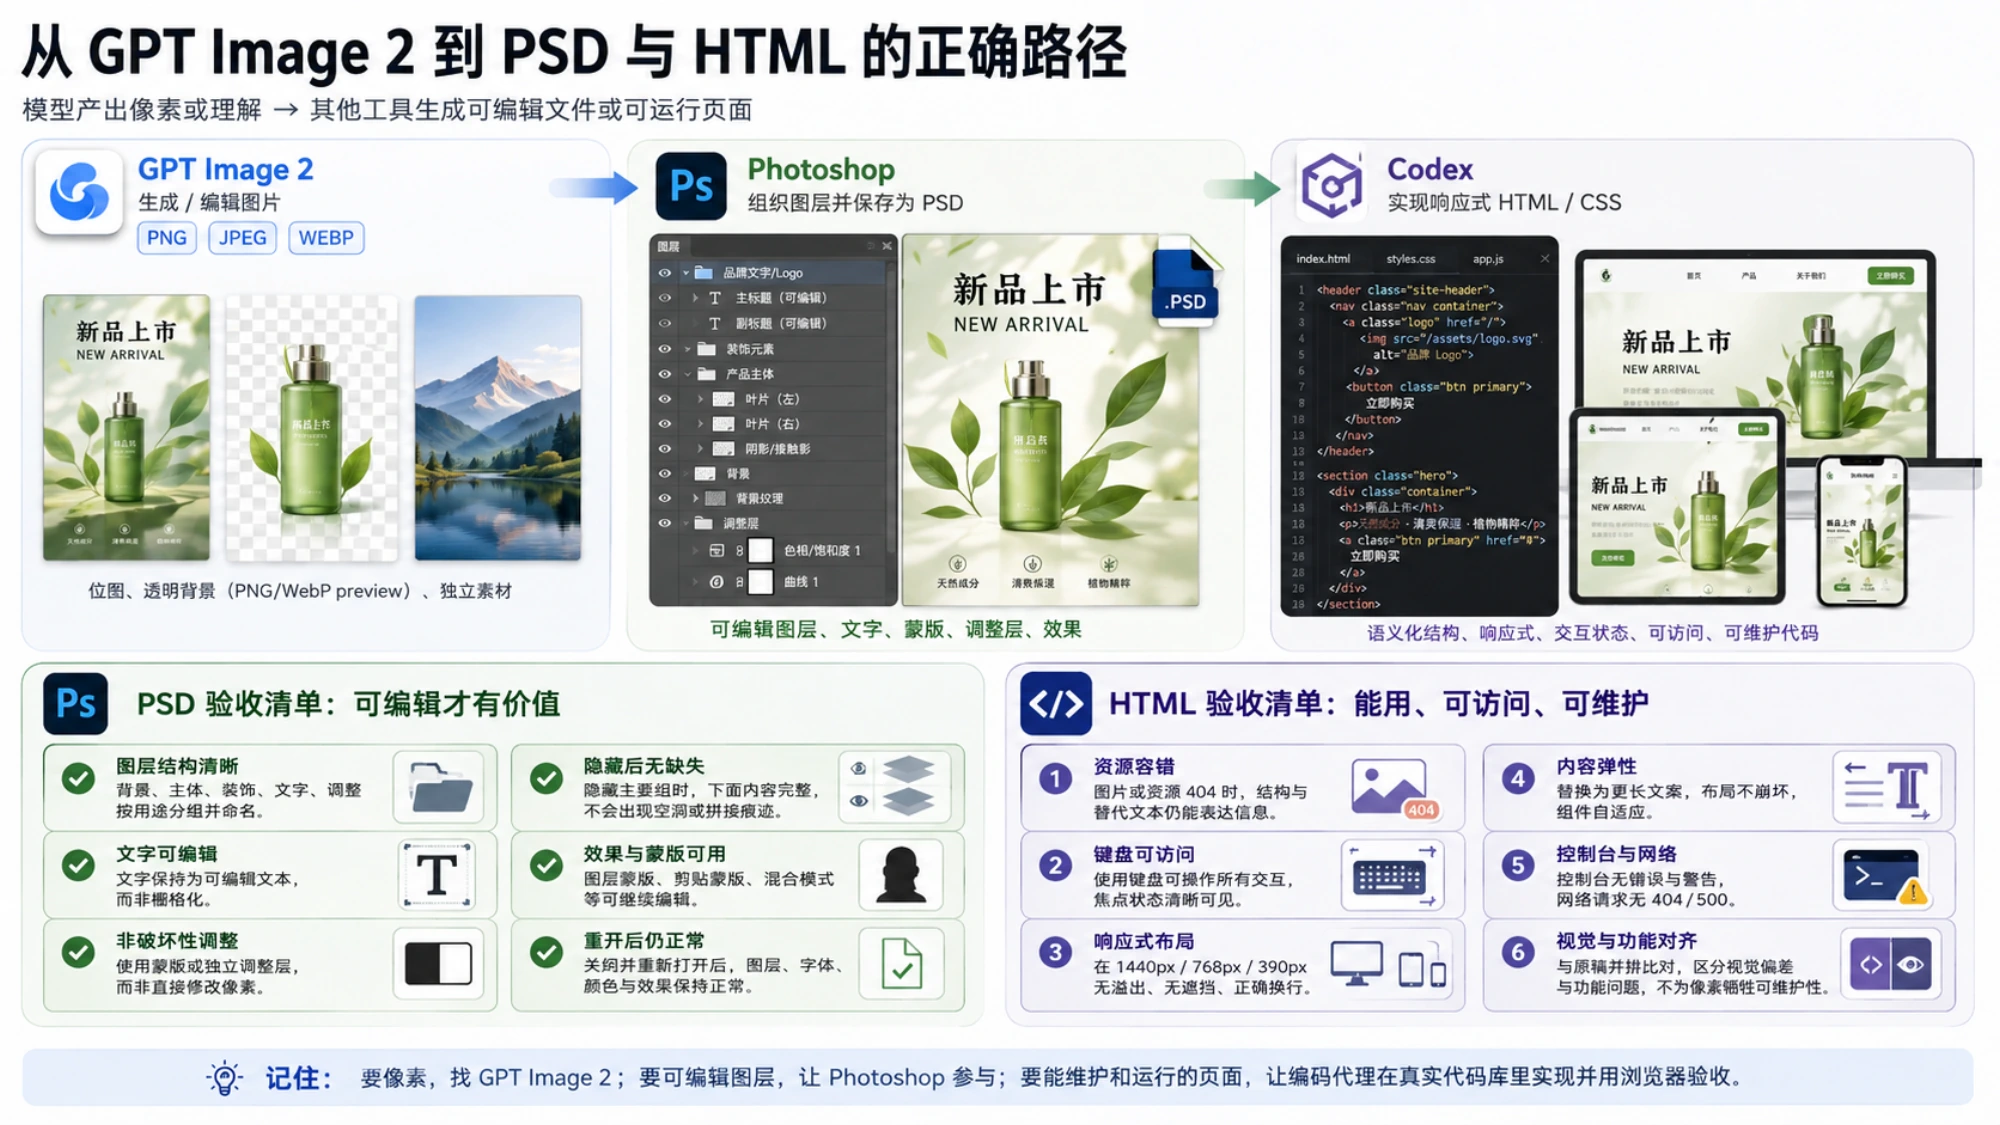Screen dimensions: 2000x1125
Task: Toggle eye icon for 叶片（左）layer
Action: click(665, 399)
